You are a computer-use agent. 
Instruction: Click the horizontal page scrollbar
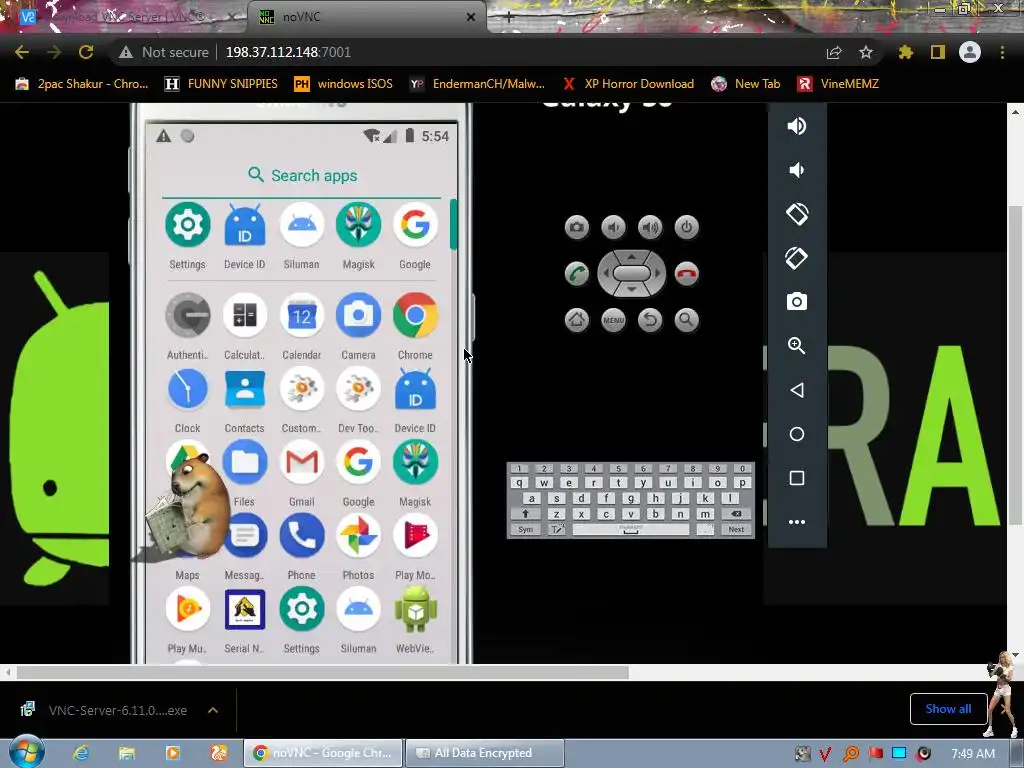323,672
